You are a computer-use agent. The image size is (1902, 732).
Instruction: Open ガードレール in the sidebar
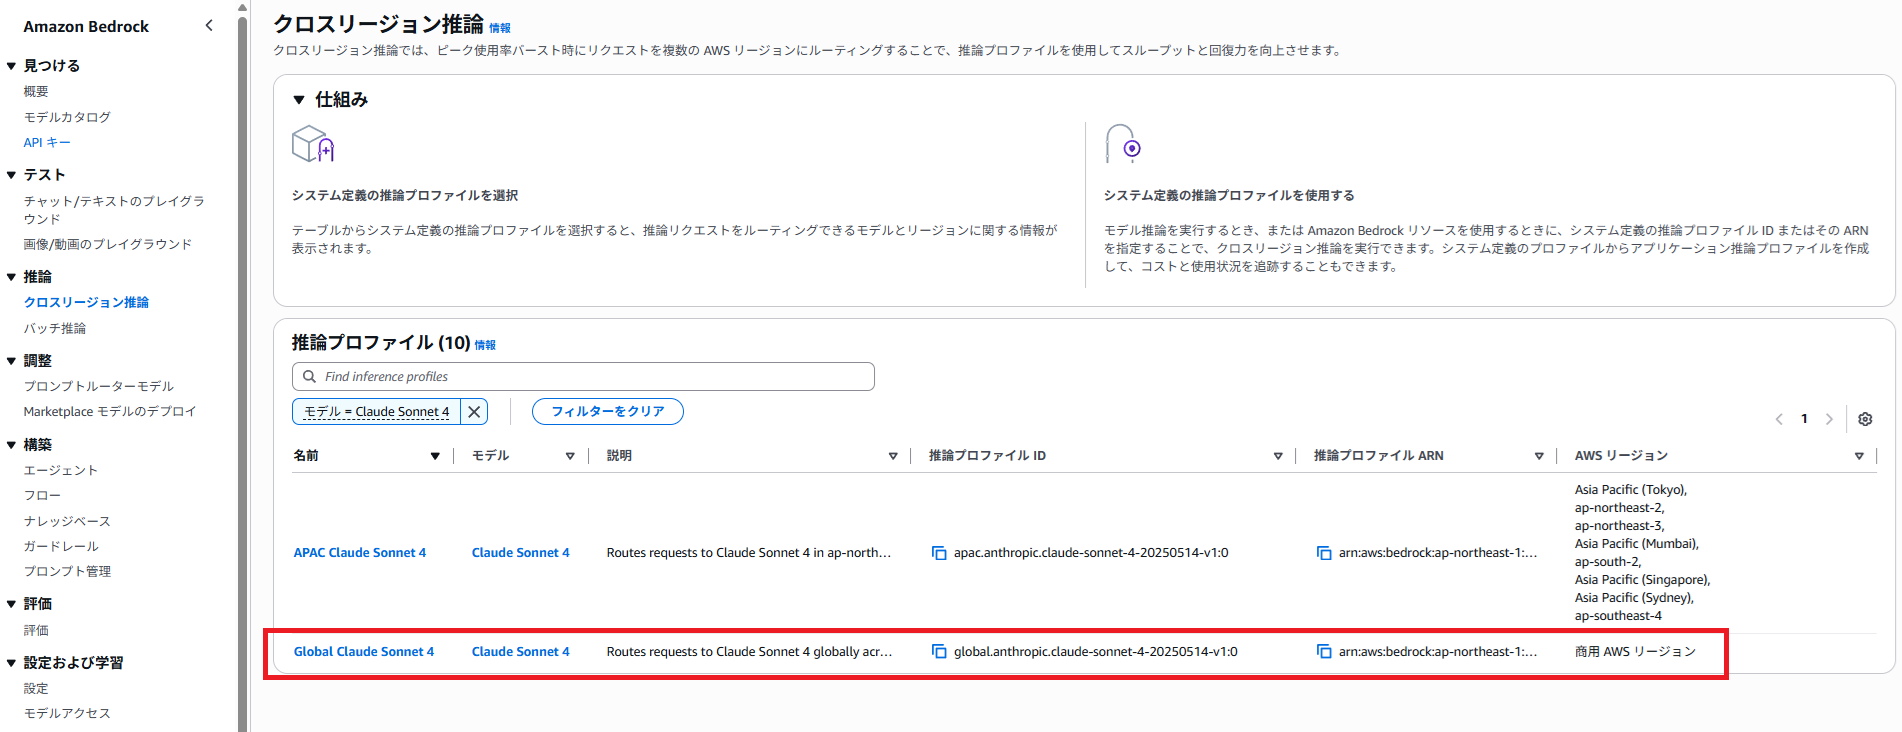coord(61,546)
